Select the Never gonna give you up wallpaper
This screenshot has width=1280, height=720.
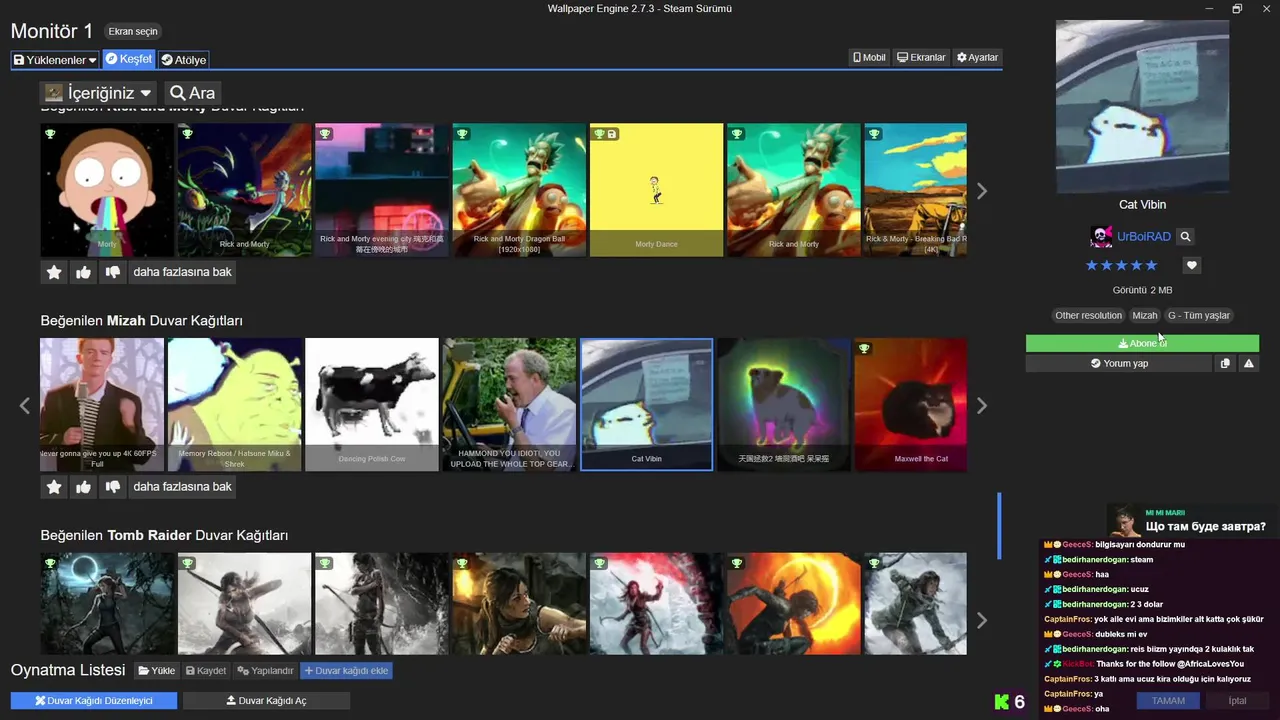[x=102, y=404]
